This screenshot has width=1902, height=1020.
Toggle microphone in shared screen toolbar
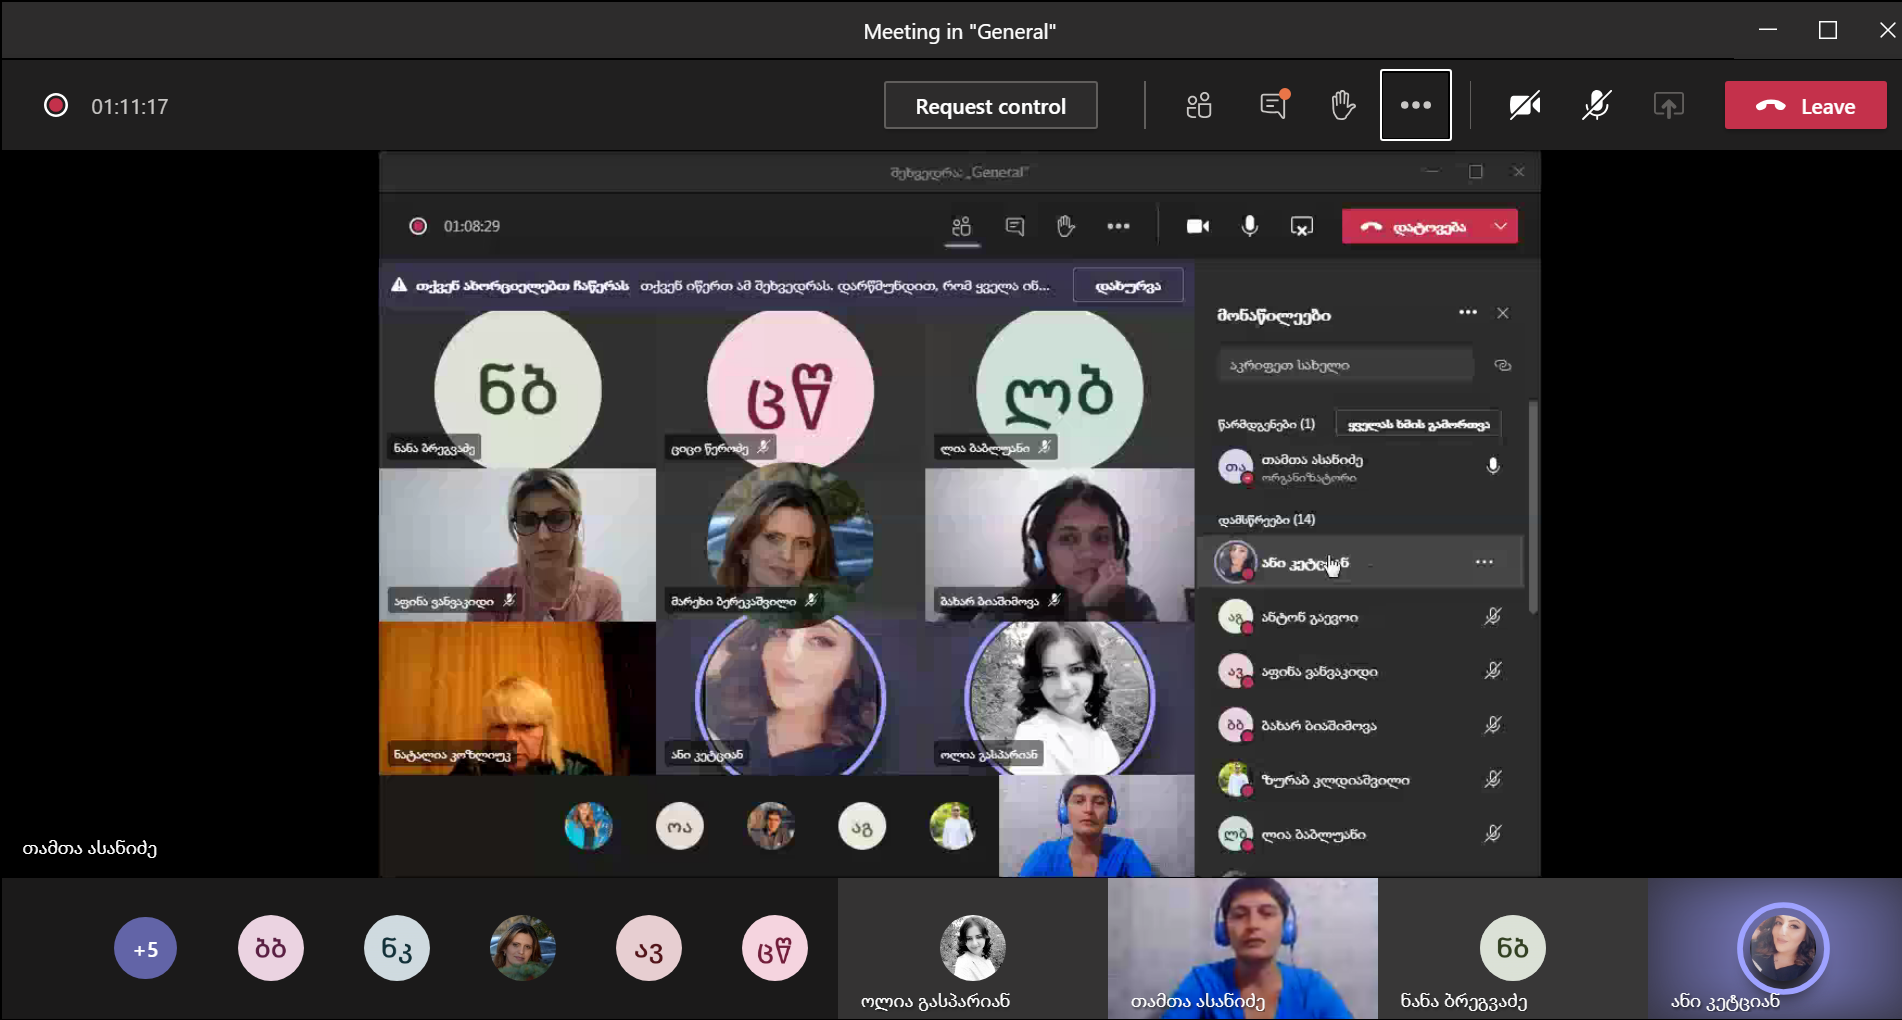pyautogui.click(x=1249, y=226)
